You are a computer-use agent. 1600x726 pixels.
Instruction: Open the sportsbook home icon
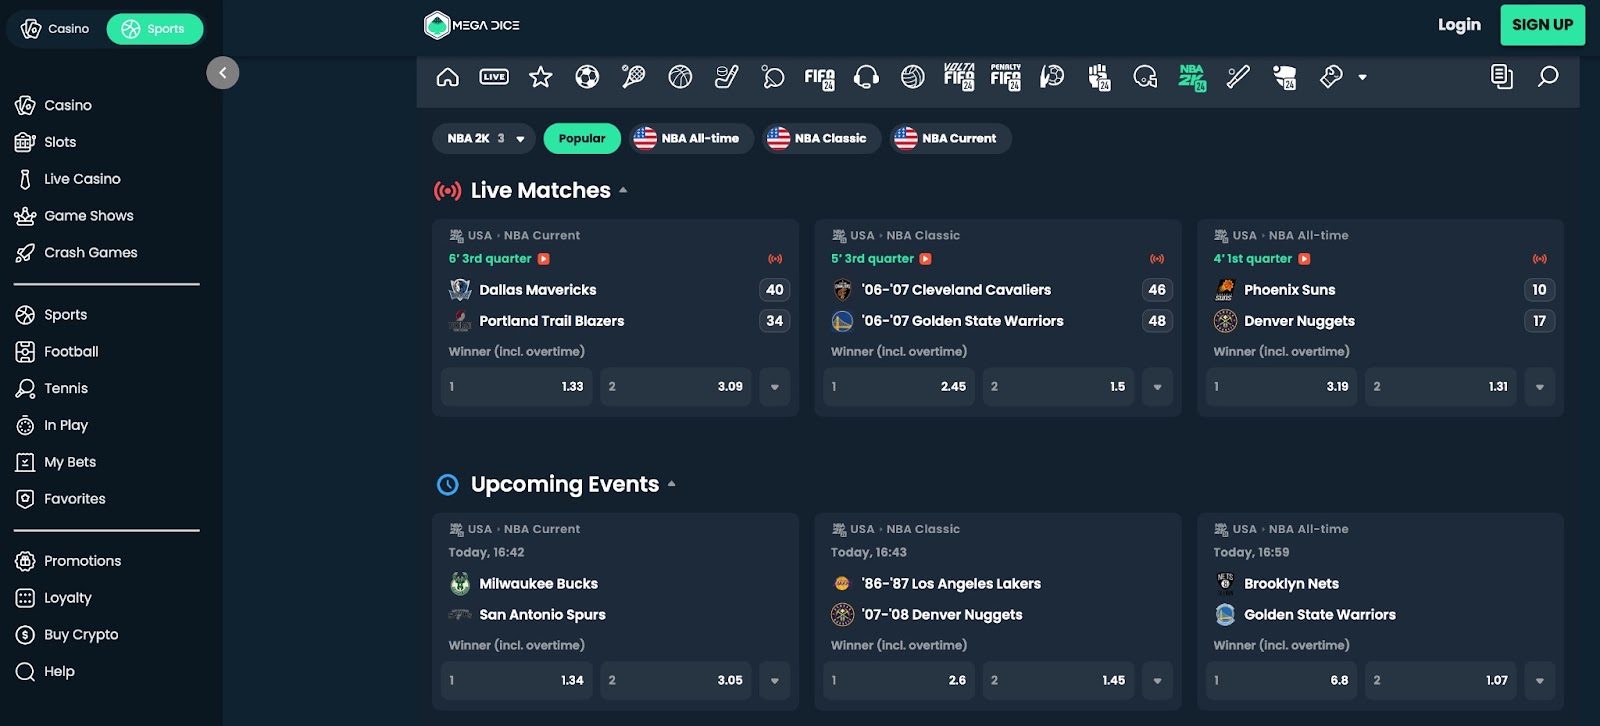point(448,77)
